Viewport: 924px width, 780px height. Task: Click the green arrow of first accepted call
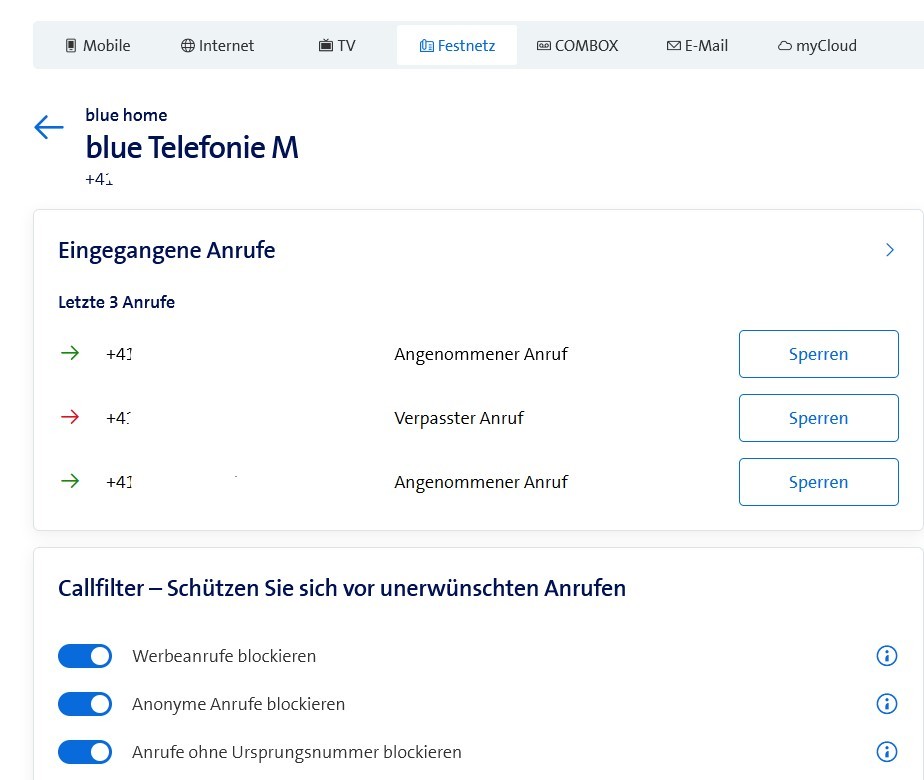70,353
